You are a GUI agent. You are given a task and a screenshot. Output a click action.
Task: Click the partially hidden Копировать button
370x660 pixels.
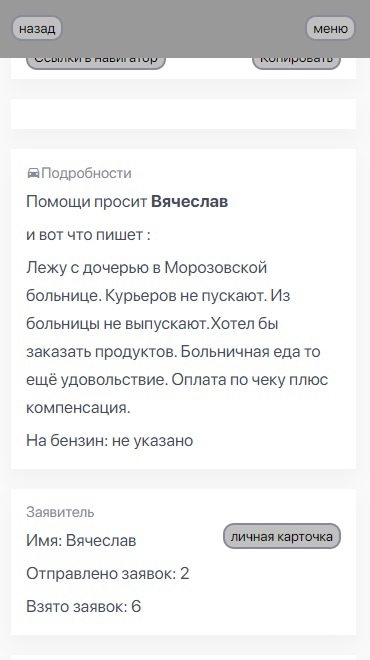(296, 63)
